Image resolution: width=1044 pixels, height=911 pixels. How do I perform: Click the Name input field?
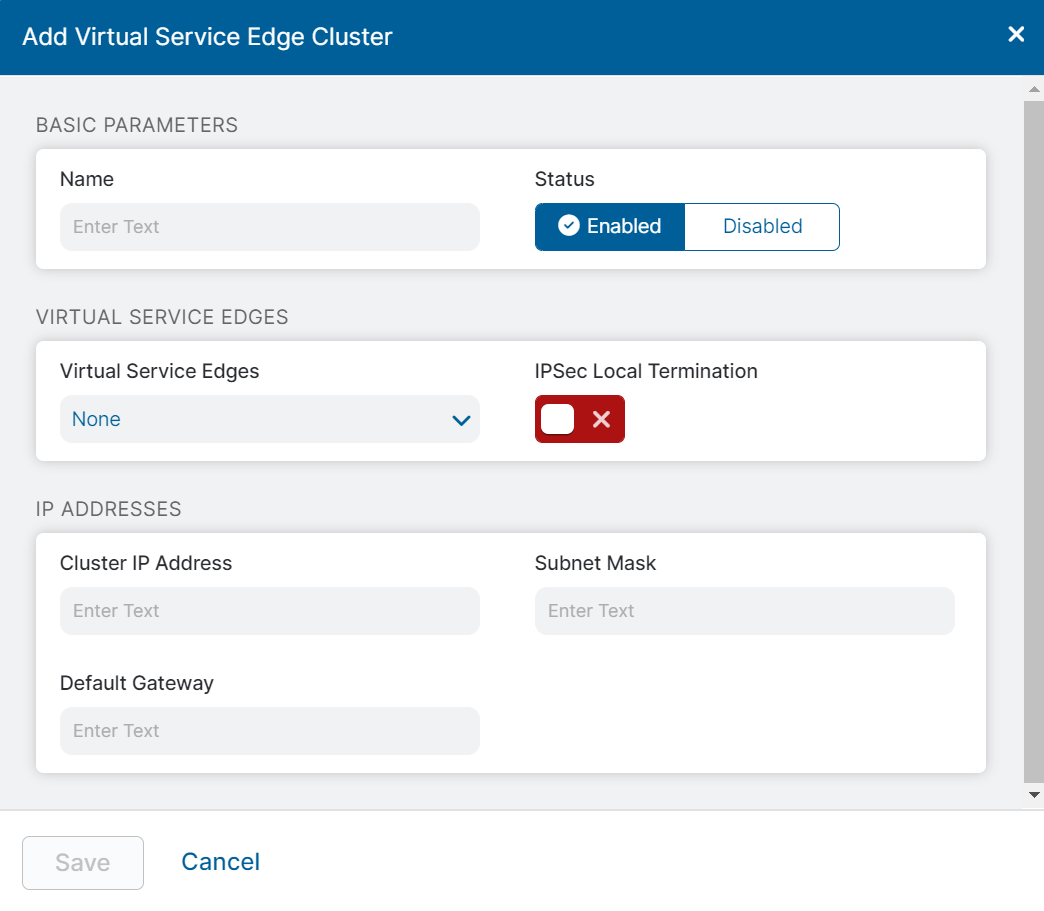[270, 227]
